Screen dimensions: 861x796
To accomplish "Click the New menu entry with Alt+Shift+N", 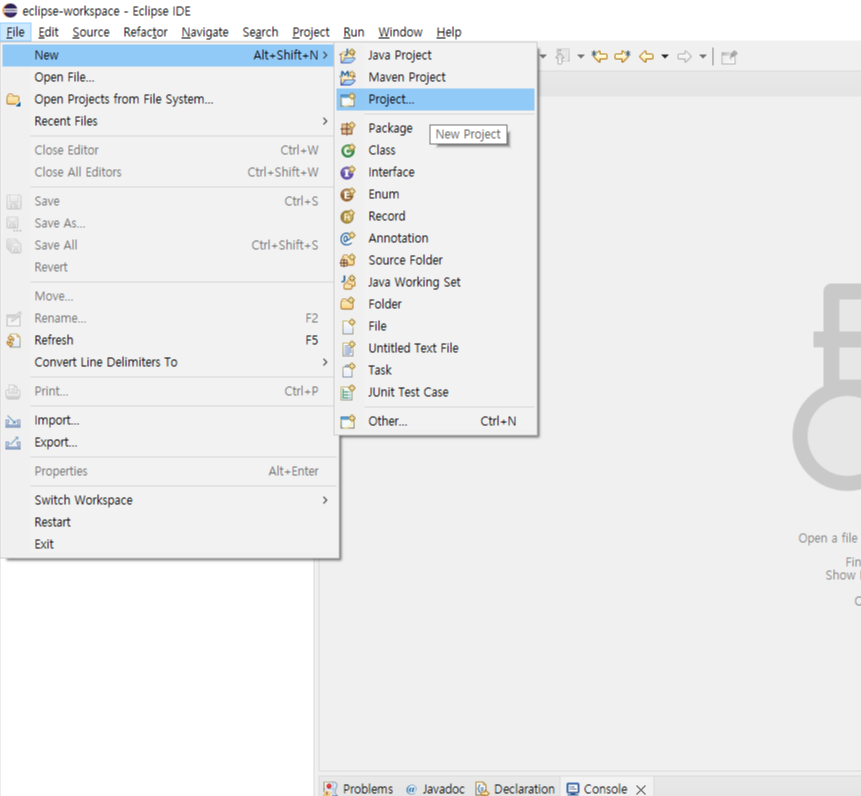I will pos(168,55).
